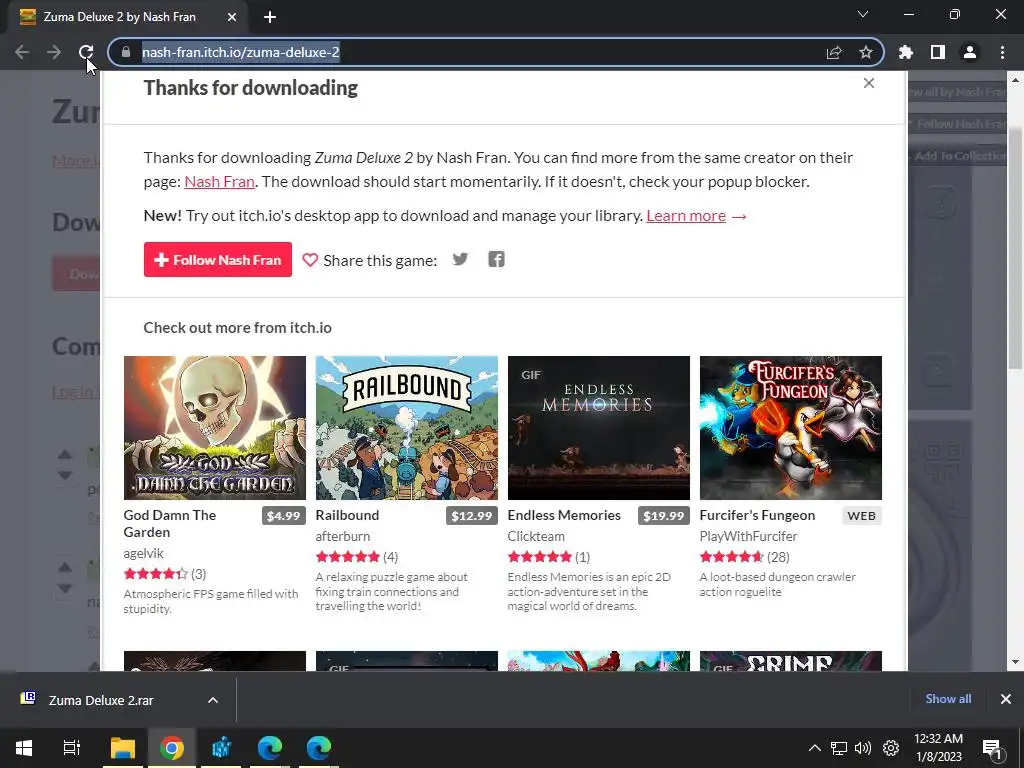The width and height of the screenshot is (1024, 768).
Task: Open the notifications action center icon
Action: 993,748
